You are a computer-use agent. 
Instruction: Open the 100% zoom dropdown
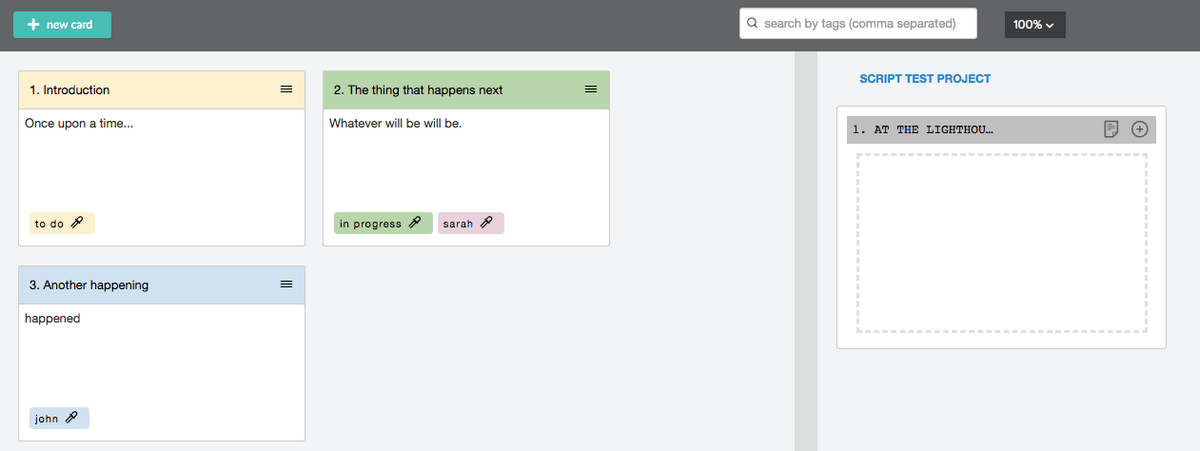pyautogui.click(x=1034, y=24)
